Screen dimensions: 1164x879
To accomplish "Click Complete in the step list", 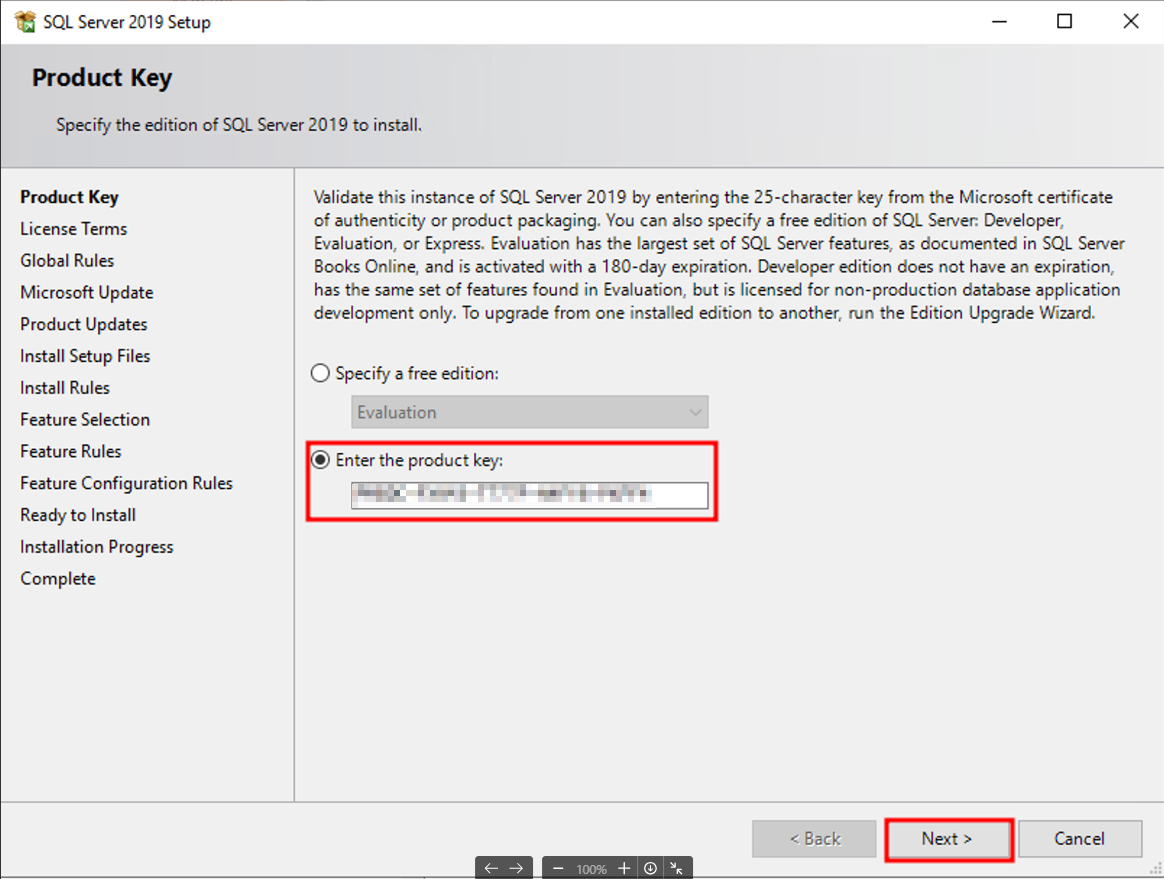I will click(58, 579).
